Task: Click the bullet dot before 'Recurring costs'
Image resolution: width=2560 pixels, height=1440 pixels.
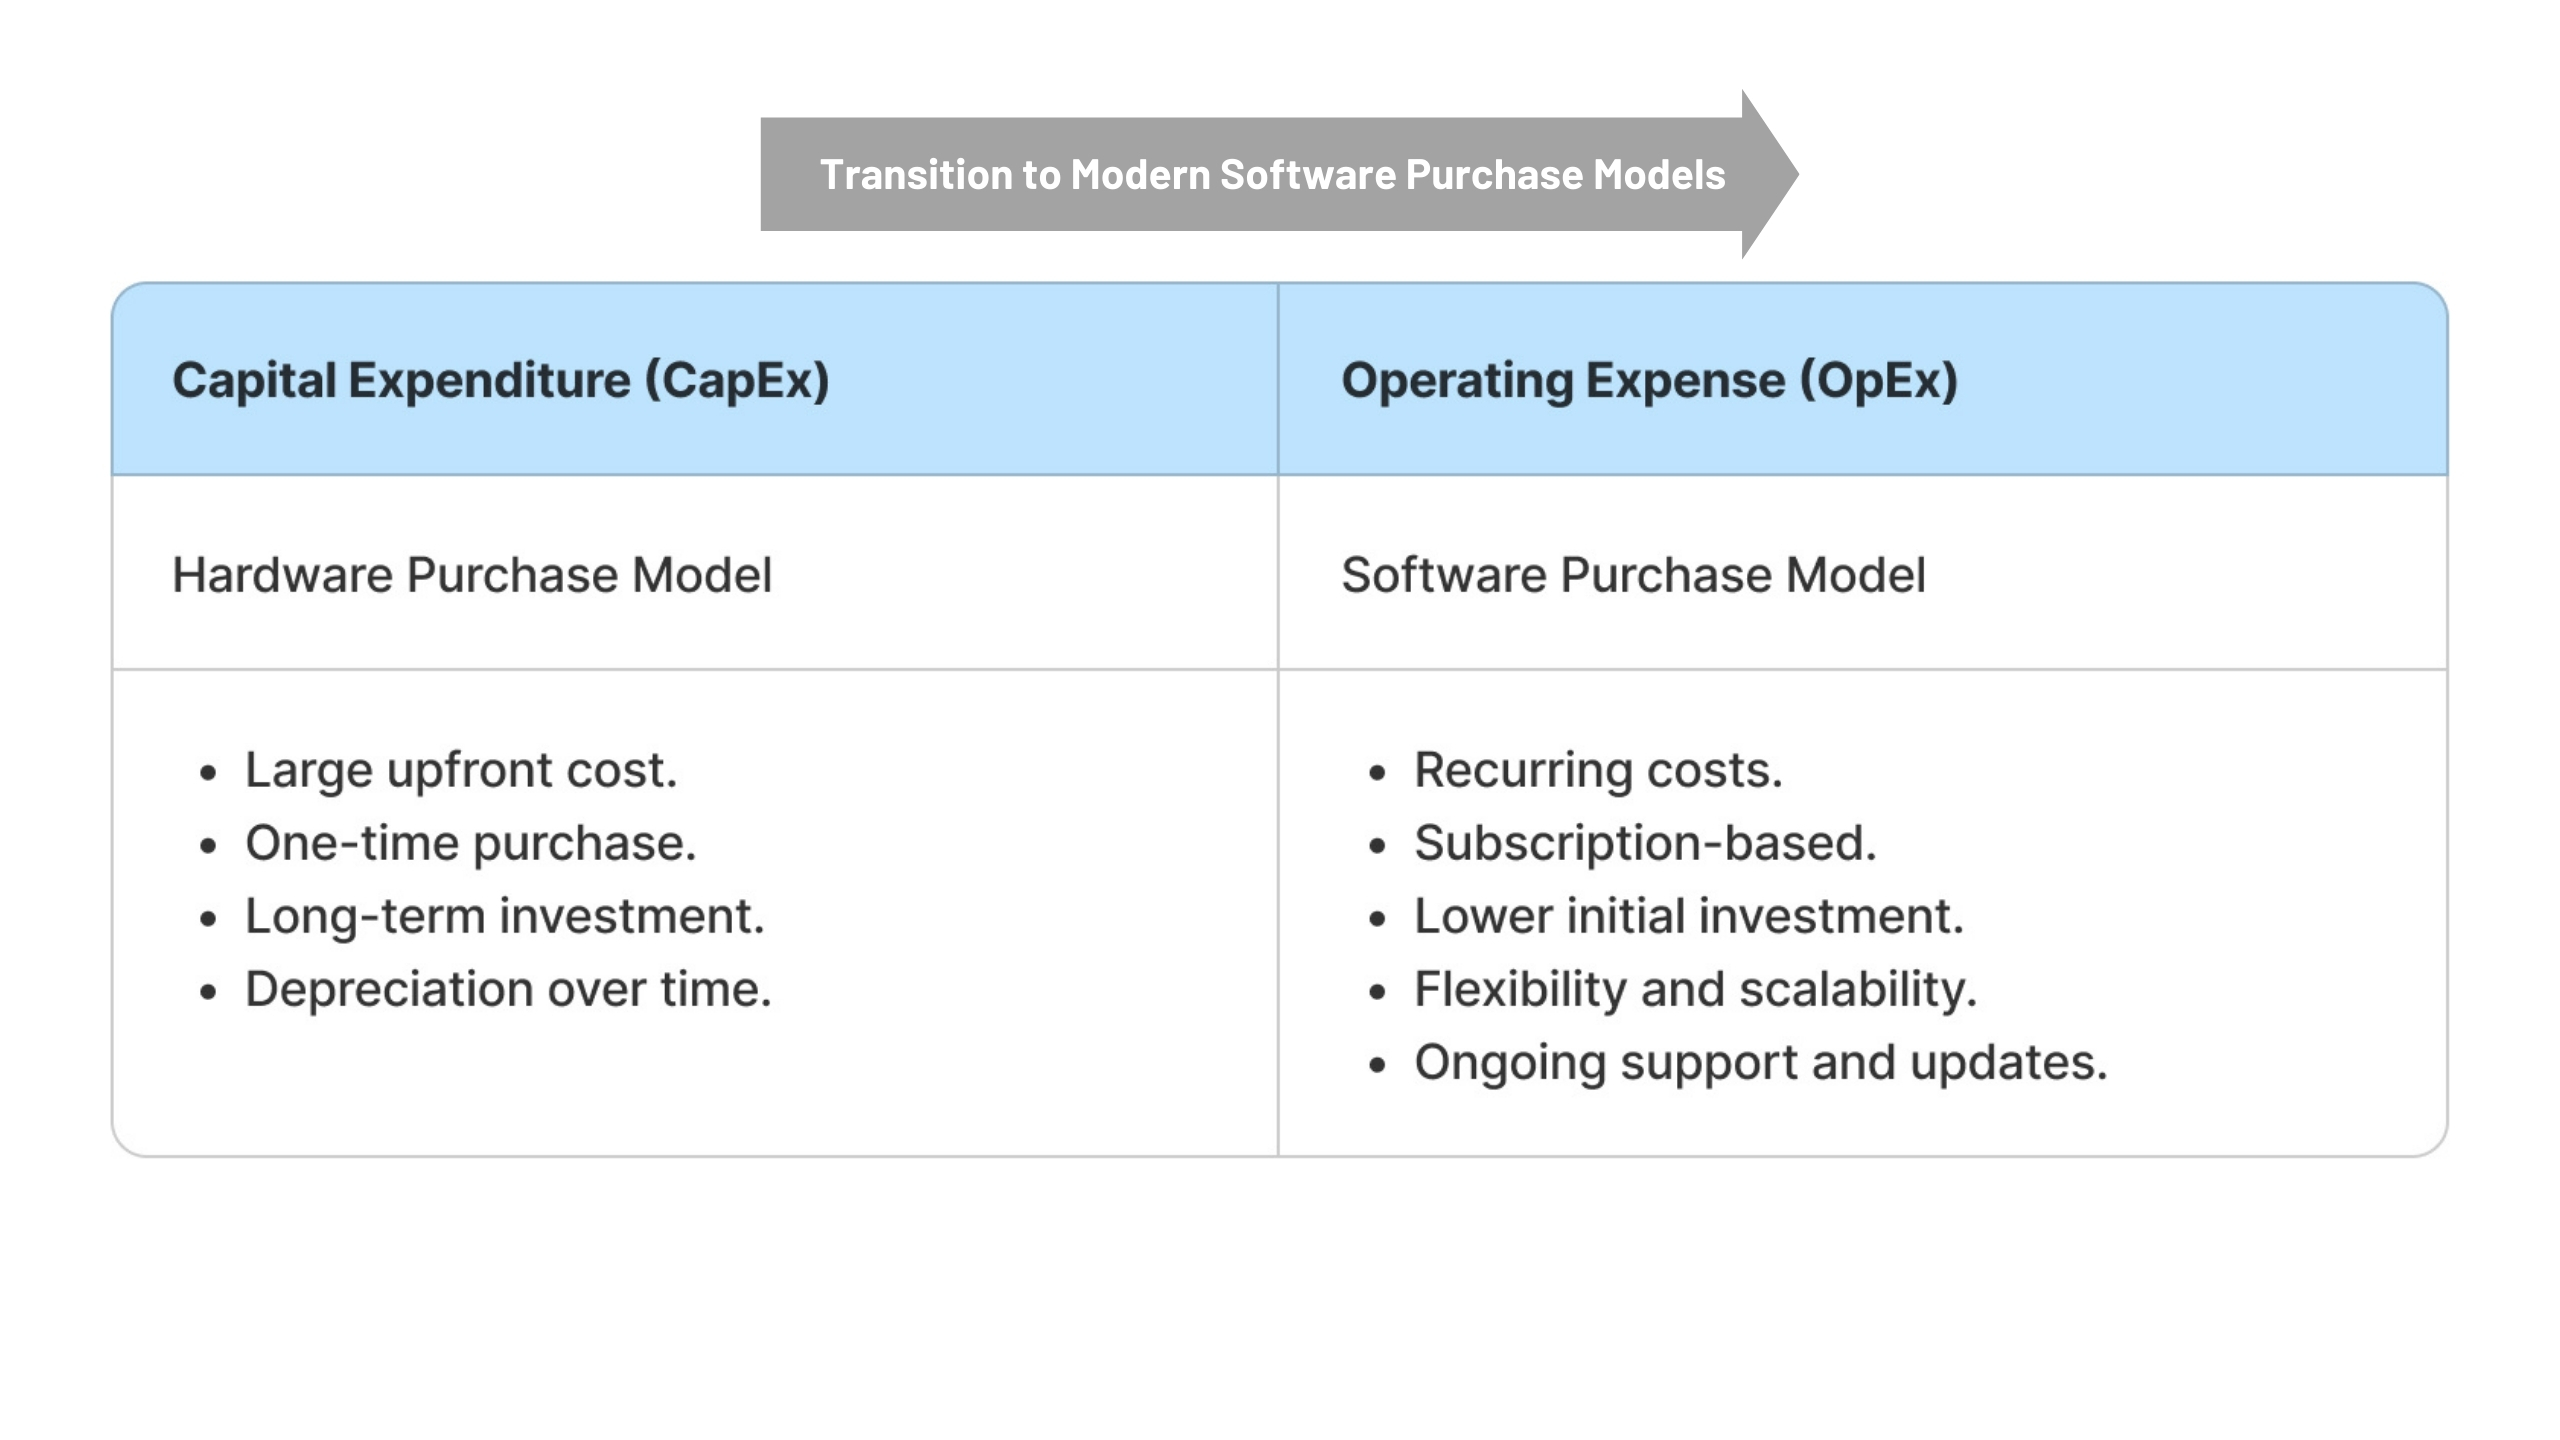Action: click(1377, 773)
